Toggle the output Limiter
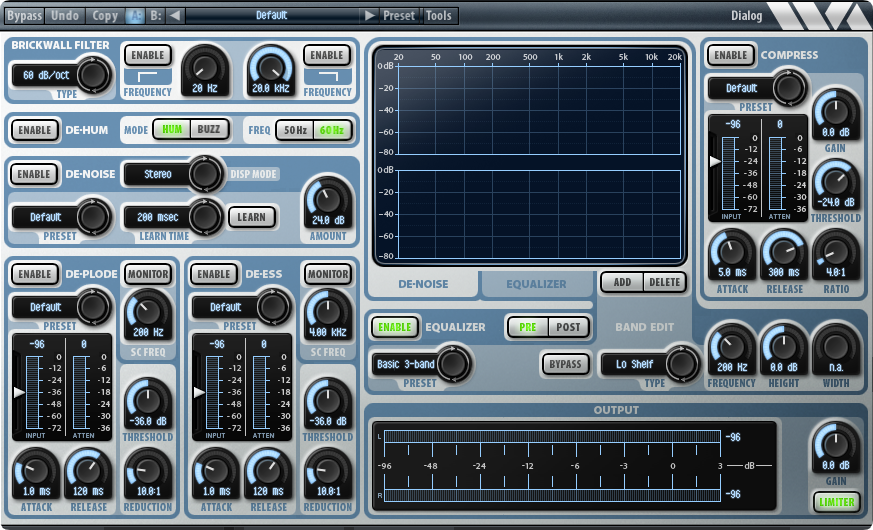Image resolution: width=873 pixels, height=530 pixels. coord(836,502)
